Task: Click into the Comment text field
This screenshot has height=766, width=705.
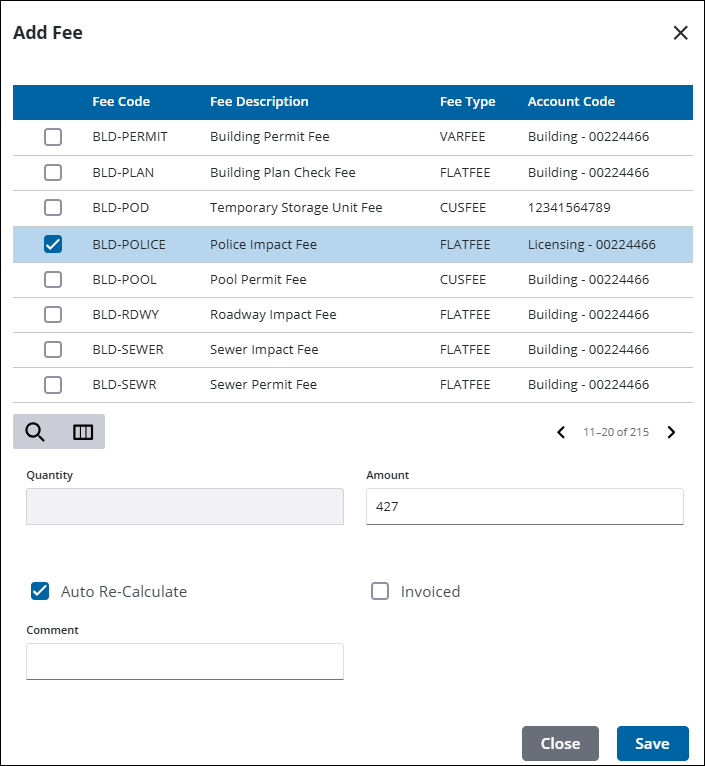Action: pyautogui.click(x=184, y=661)
